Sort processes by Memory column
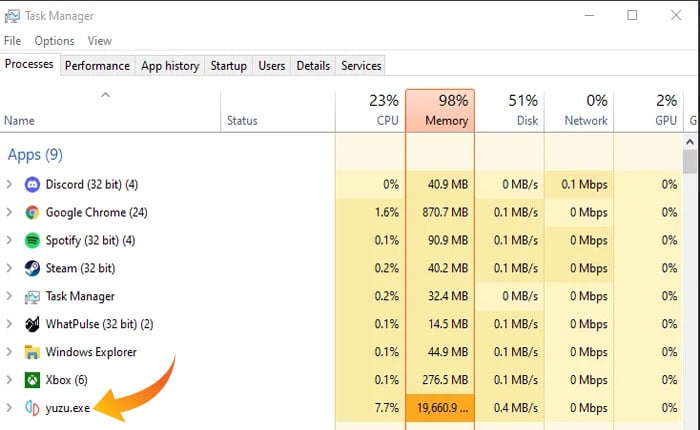Screen dimensions: 700x430 pos(440,110)
